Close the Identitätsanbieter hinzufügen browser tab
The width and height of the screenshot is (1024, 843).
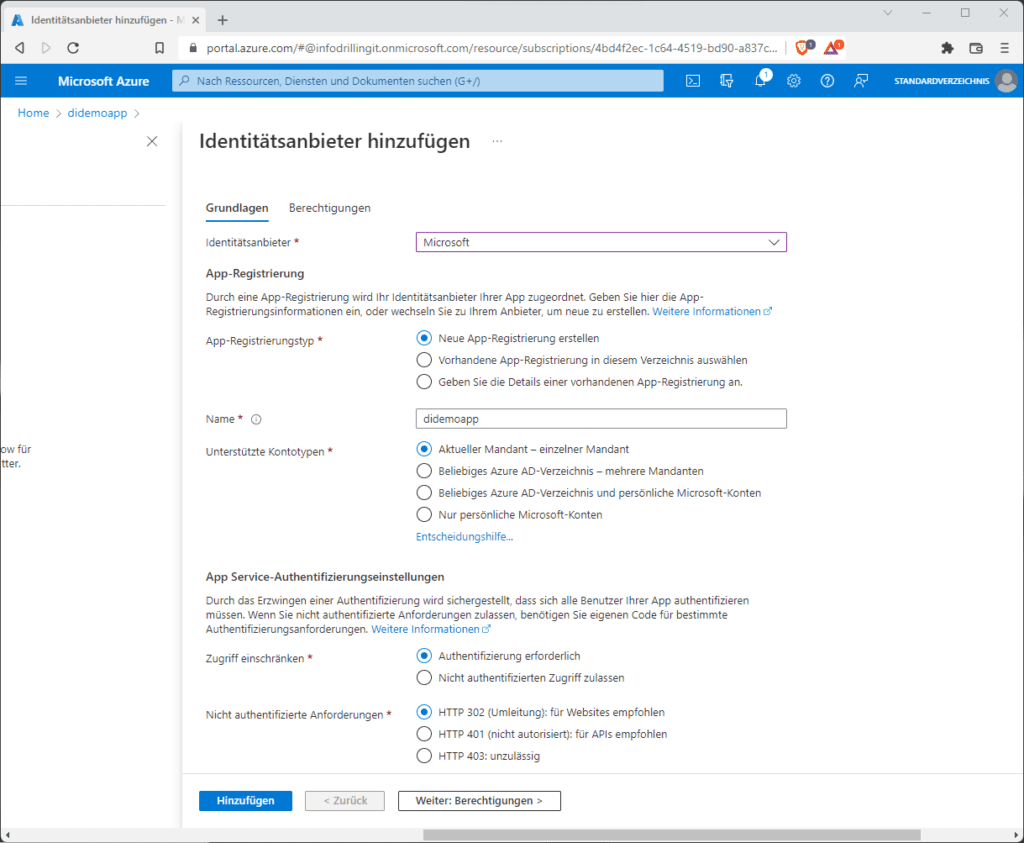click(195, 20)
